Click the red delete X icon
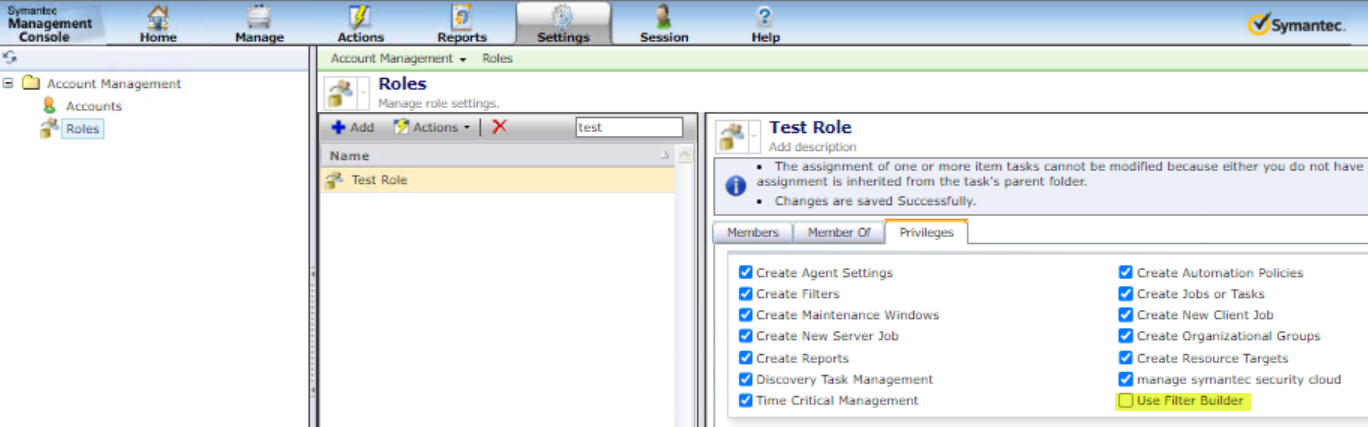Screen dimensions: 1368x427 pos(500,127)
